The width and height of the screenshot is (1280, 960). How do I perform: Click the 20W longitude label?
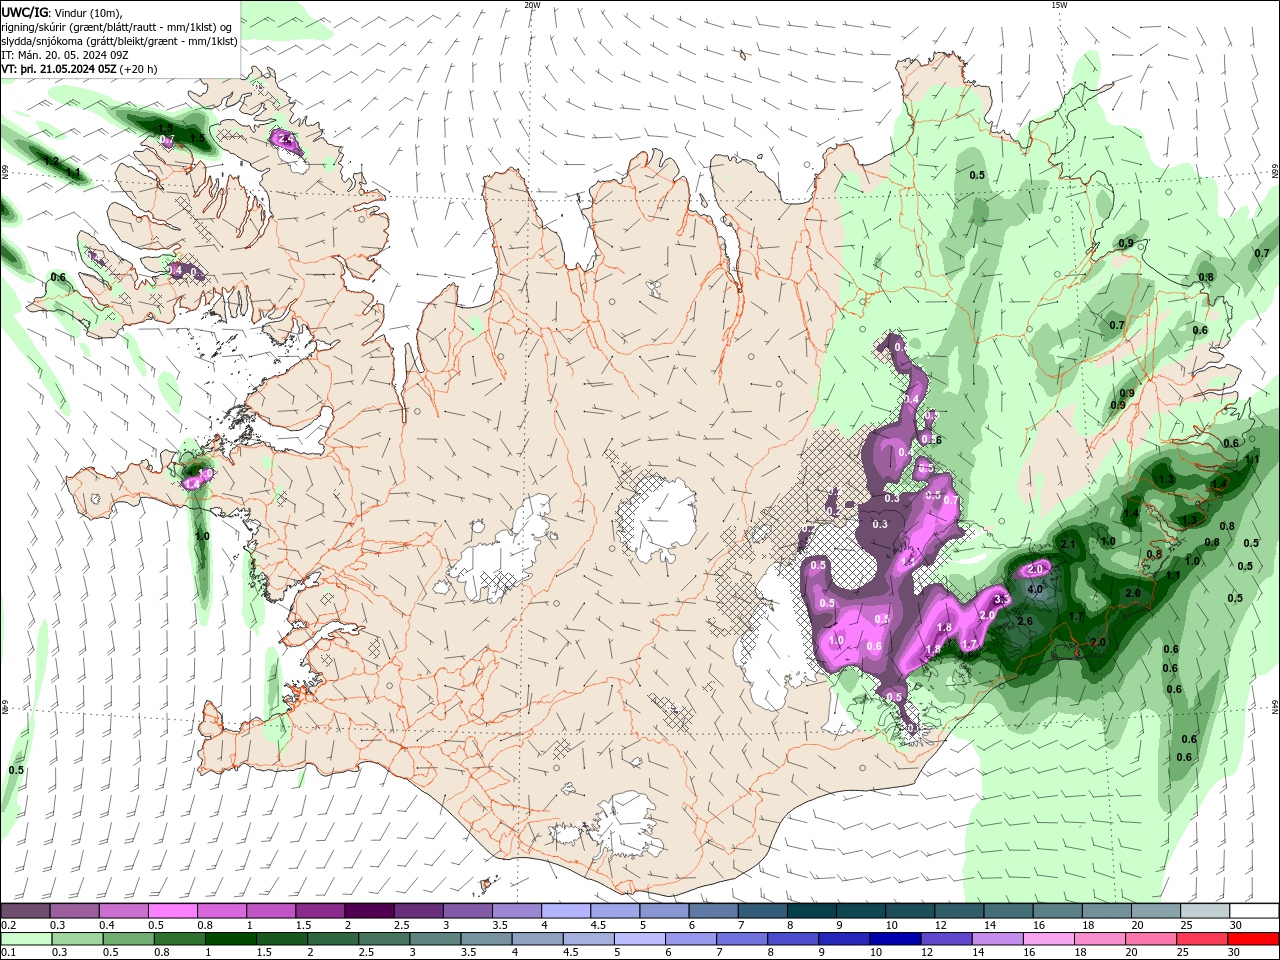(x=532, y=5)
